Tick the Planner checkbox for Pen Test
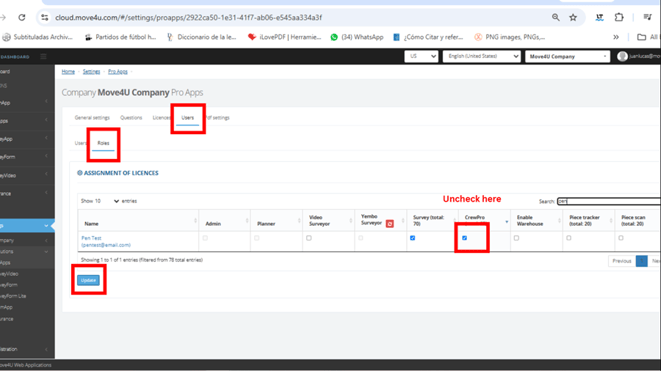 [x=257, y=238]
